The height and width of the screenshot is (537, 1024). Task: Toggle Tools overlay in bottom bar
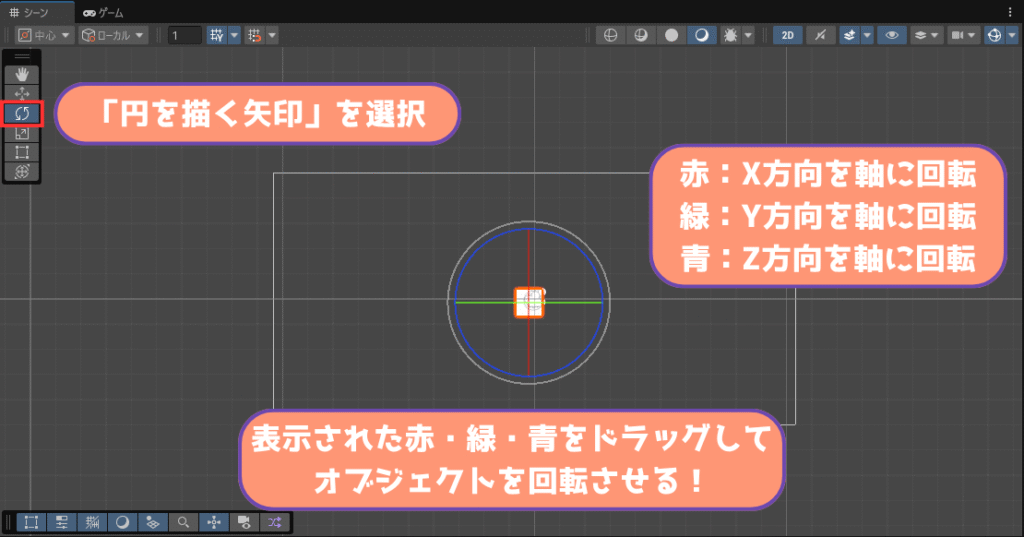click(31, 522)
